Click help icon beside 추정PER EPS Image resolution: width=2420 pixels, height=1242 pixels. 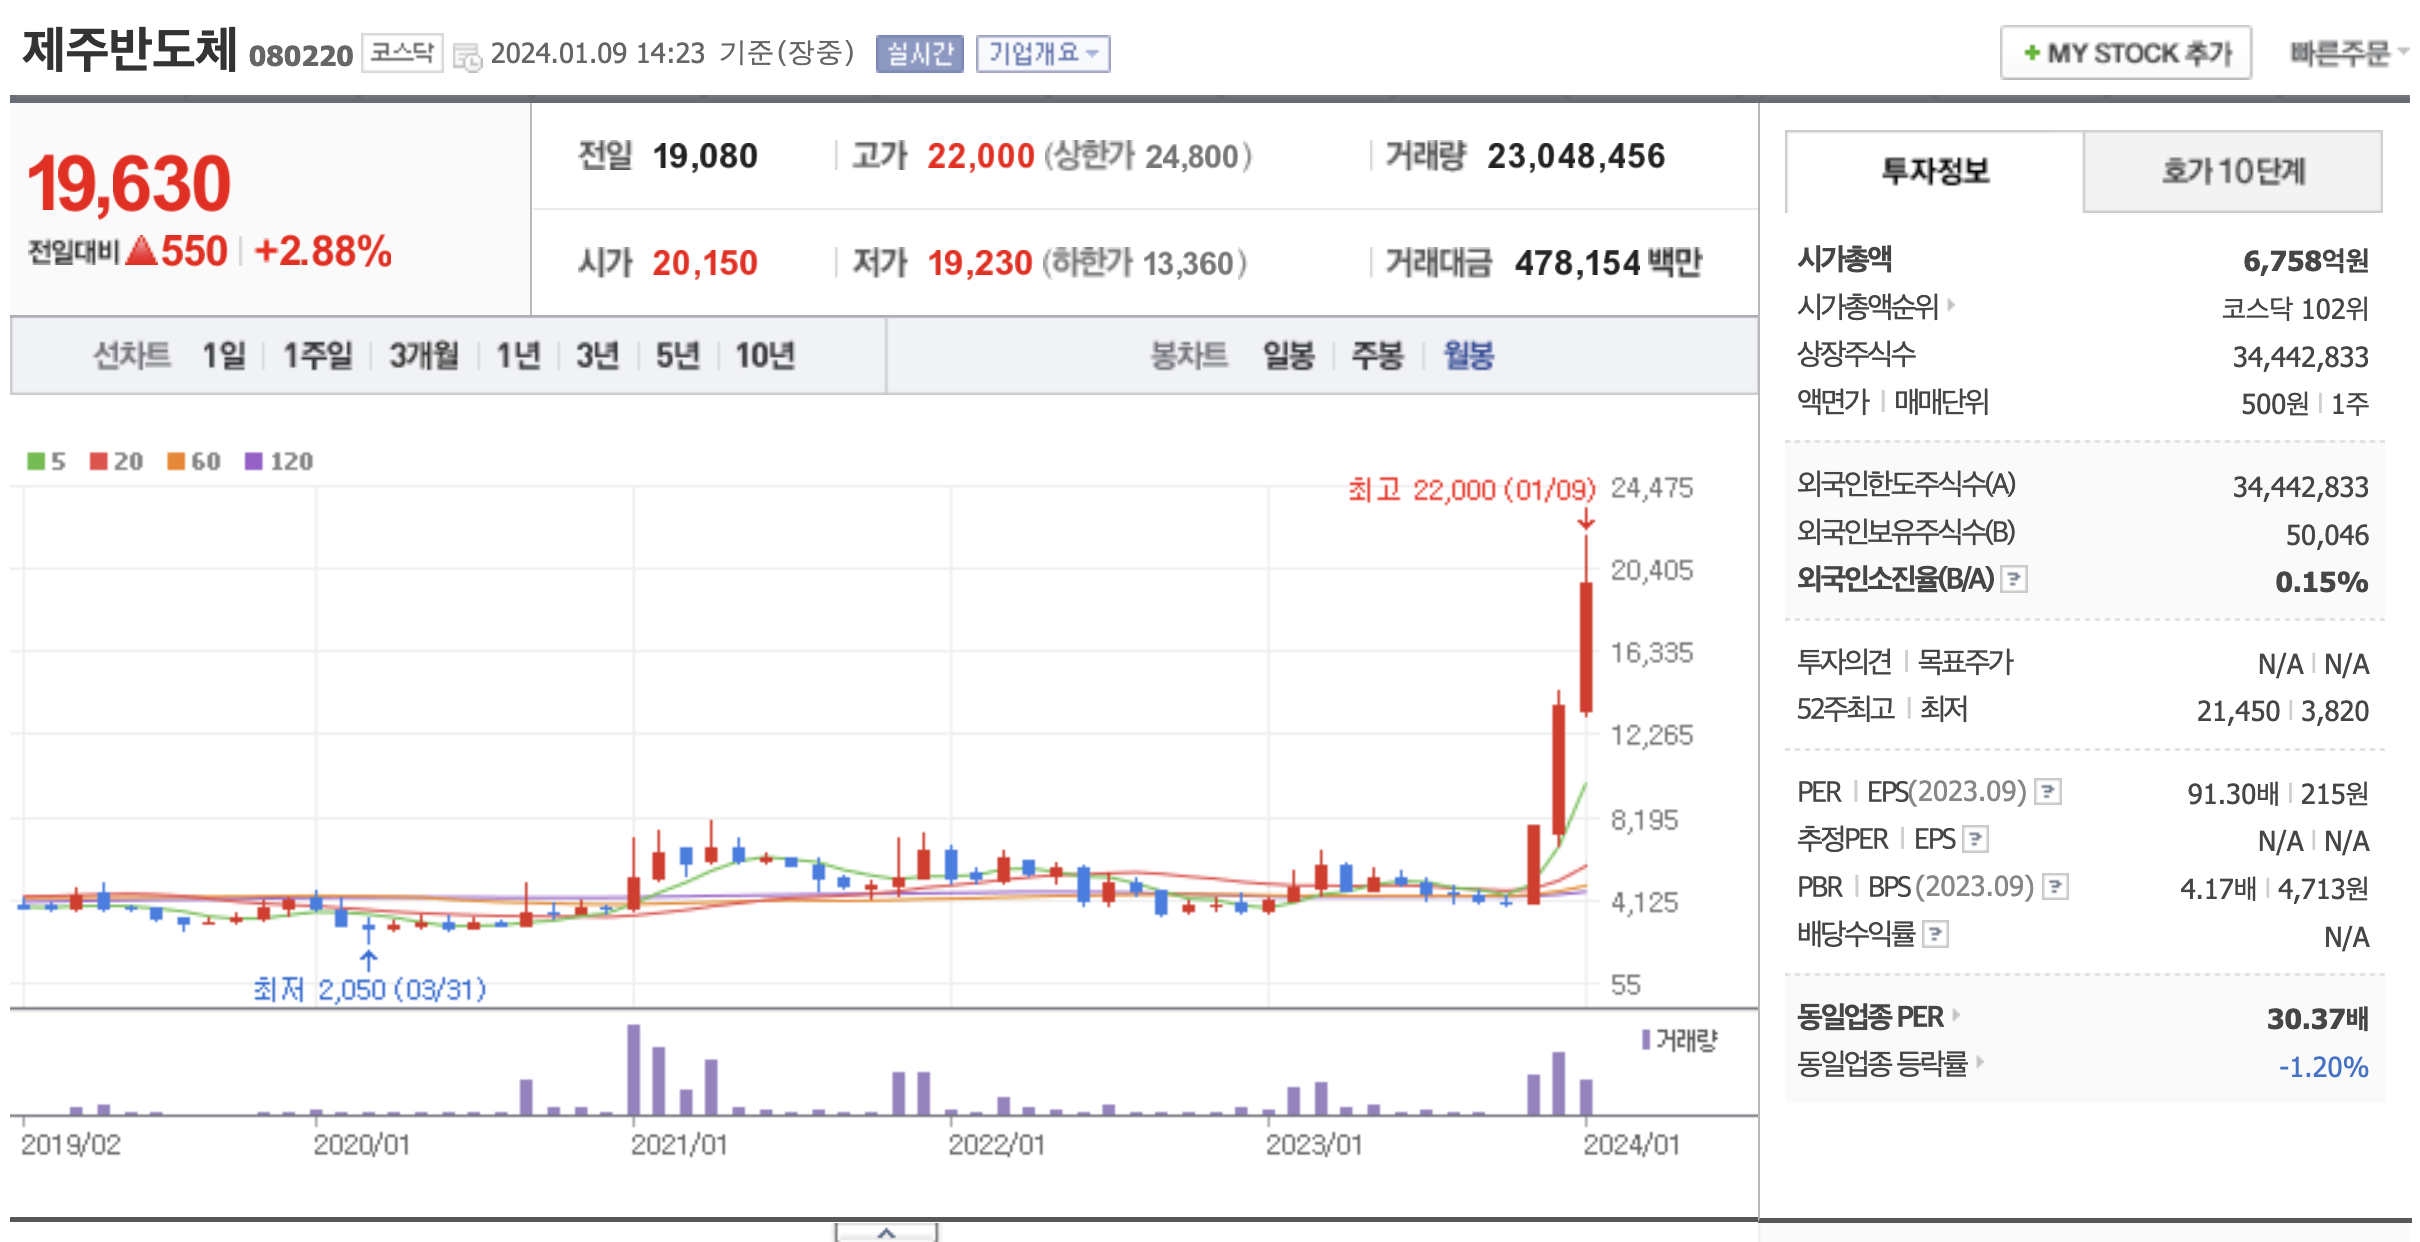click(x=1975, y=839)
